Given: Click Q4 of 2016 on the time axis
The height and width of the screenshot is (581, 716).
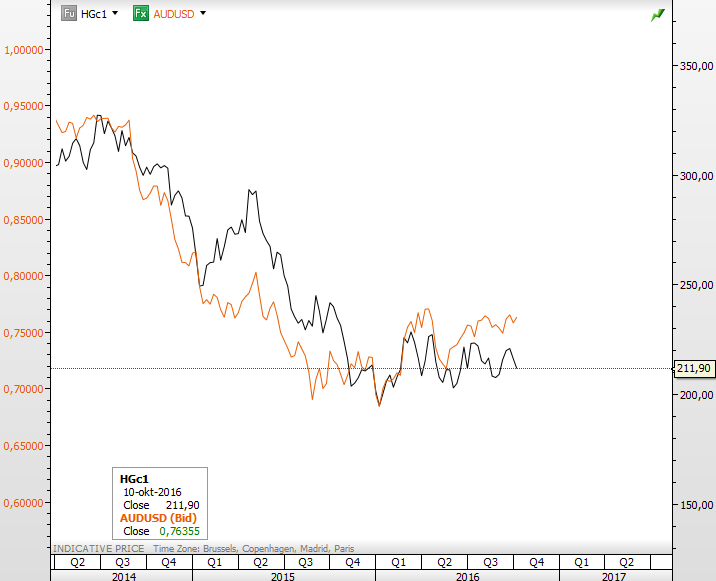Looking at the screenshot, I should click(x=536, y=561).
